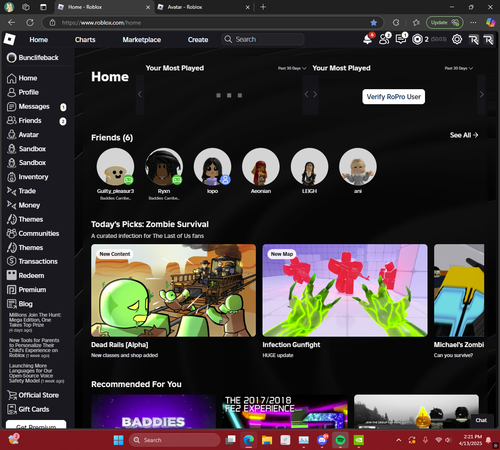Open Profile in the sidebar
This screenshot has width=500, height=450.
pyautogui.click(x=23, y=92)
